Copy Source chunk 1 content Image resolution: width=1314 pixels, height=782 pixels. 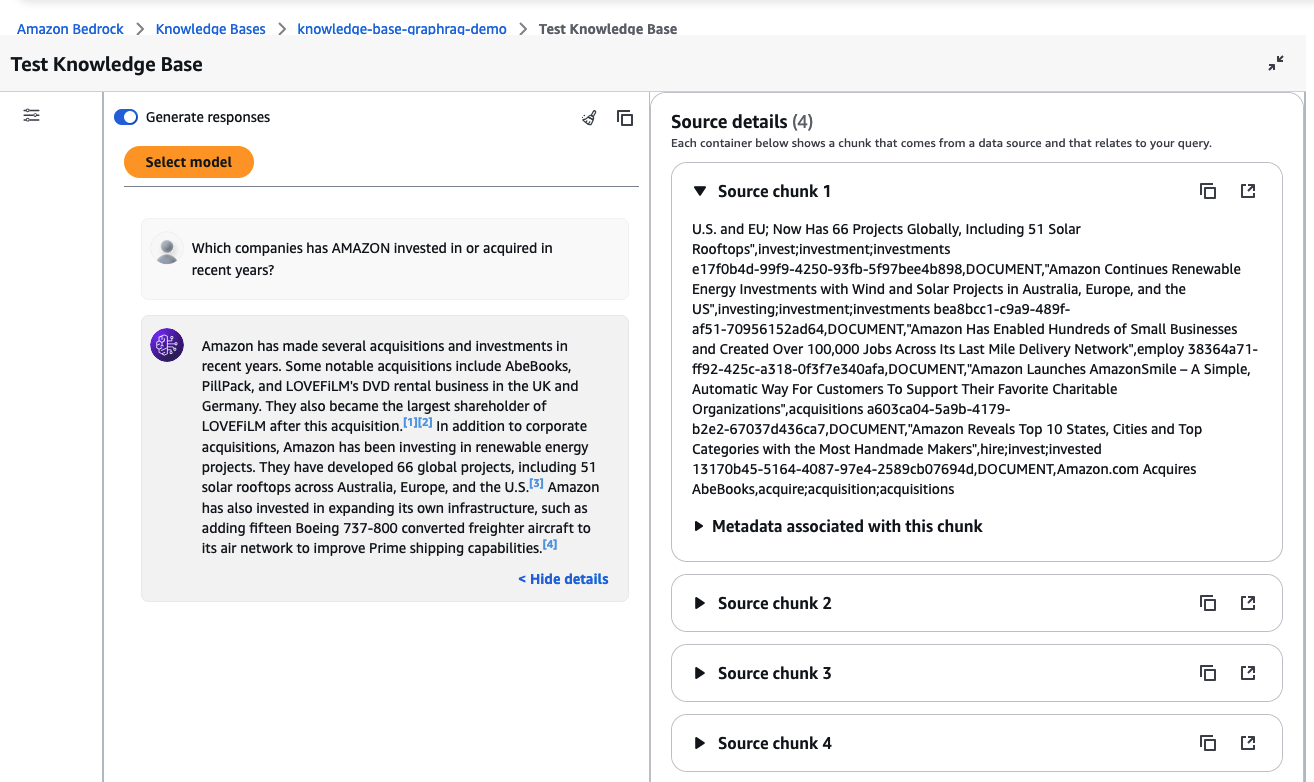point(1208,191)
